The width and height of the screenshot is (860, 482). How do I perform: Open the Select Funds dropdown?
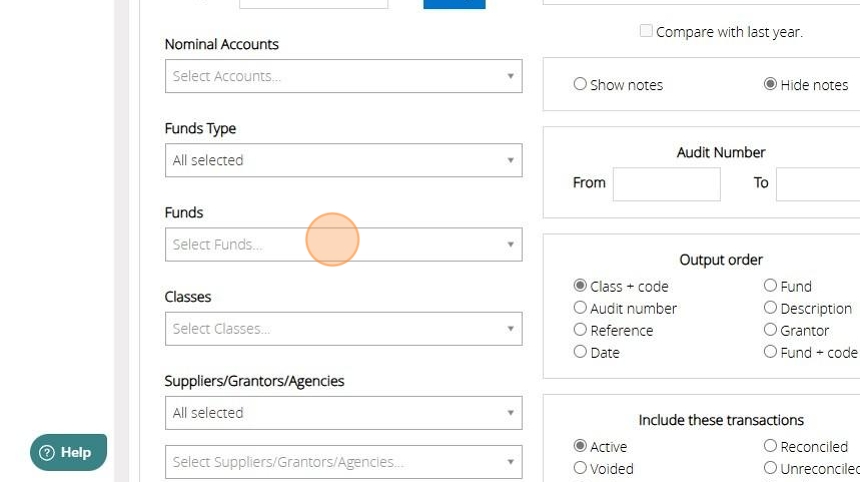tap(343, 244)
